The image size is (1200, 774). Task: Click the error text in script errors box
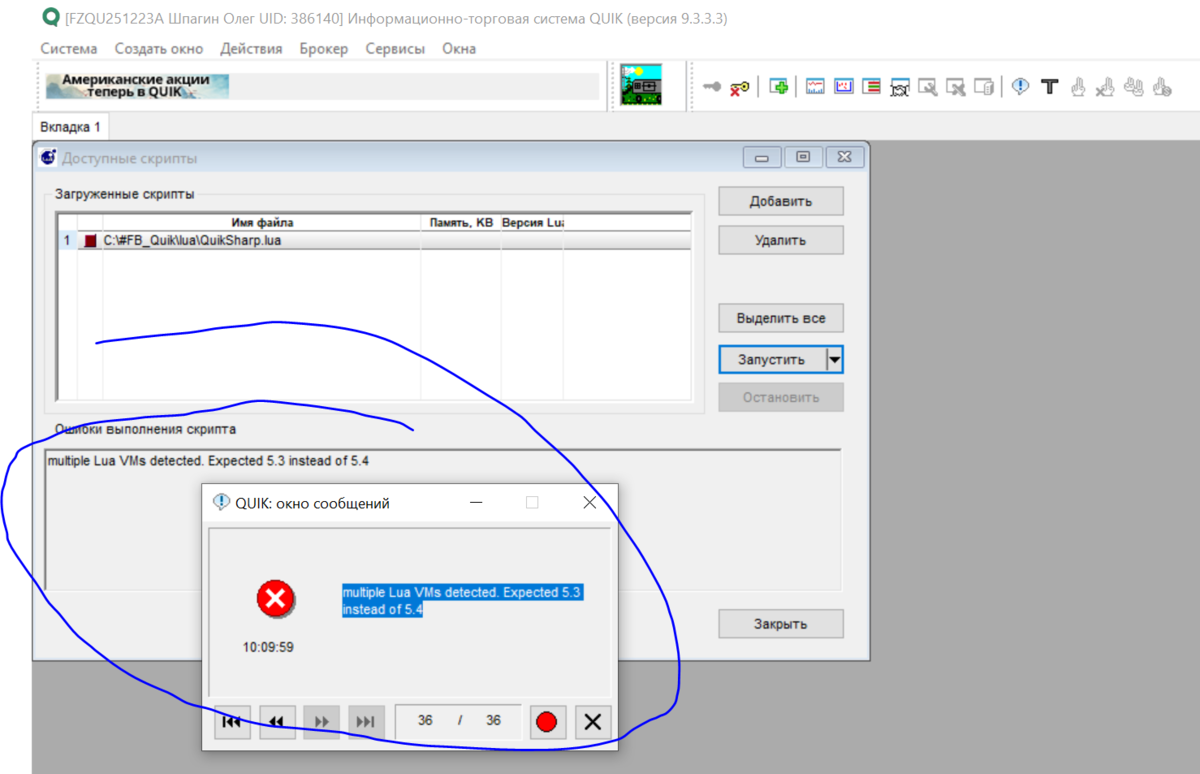point(209,462)
